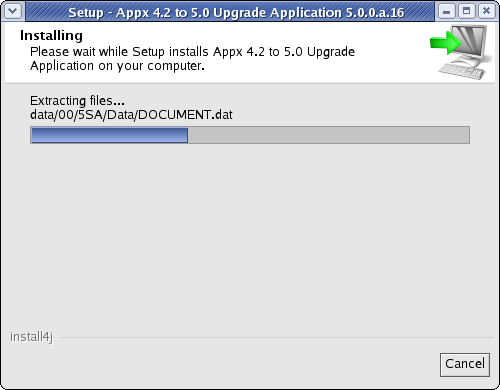Viewport: 500px width, 390px height.
Task: Minimize the Setup window
Action: click(x=447, y=11)
